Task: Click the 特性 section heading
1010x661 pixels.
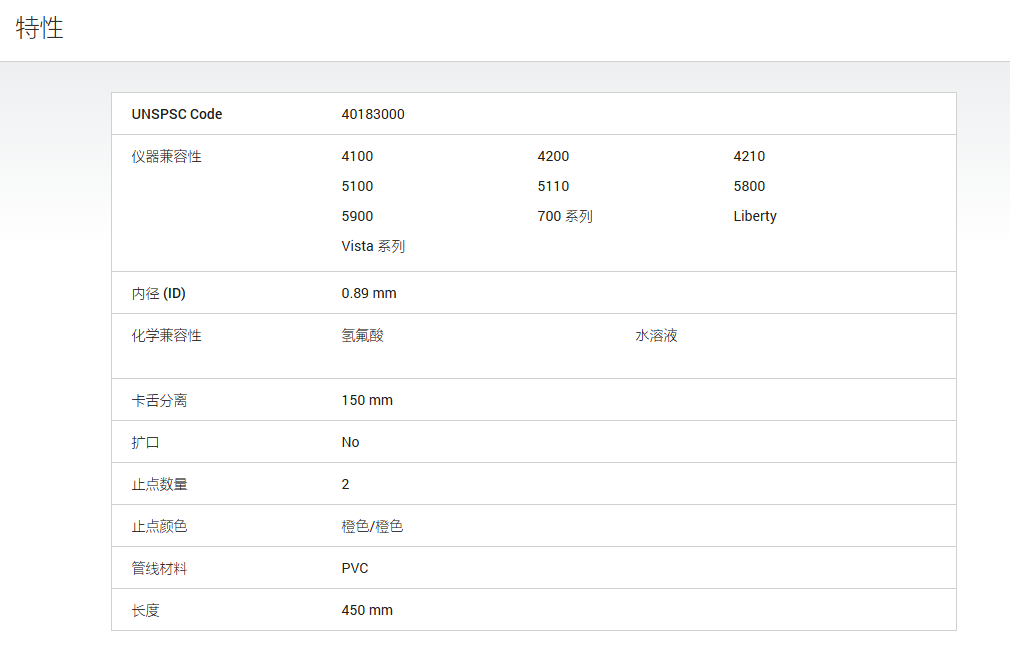Action: 39,28
